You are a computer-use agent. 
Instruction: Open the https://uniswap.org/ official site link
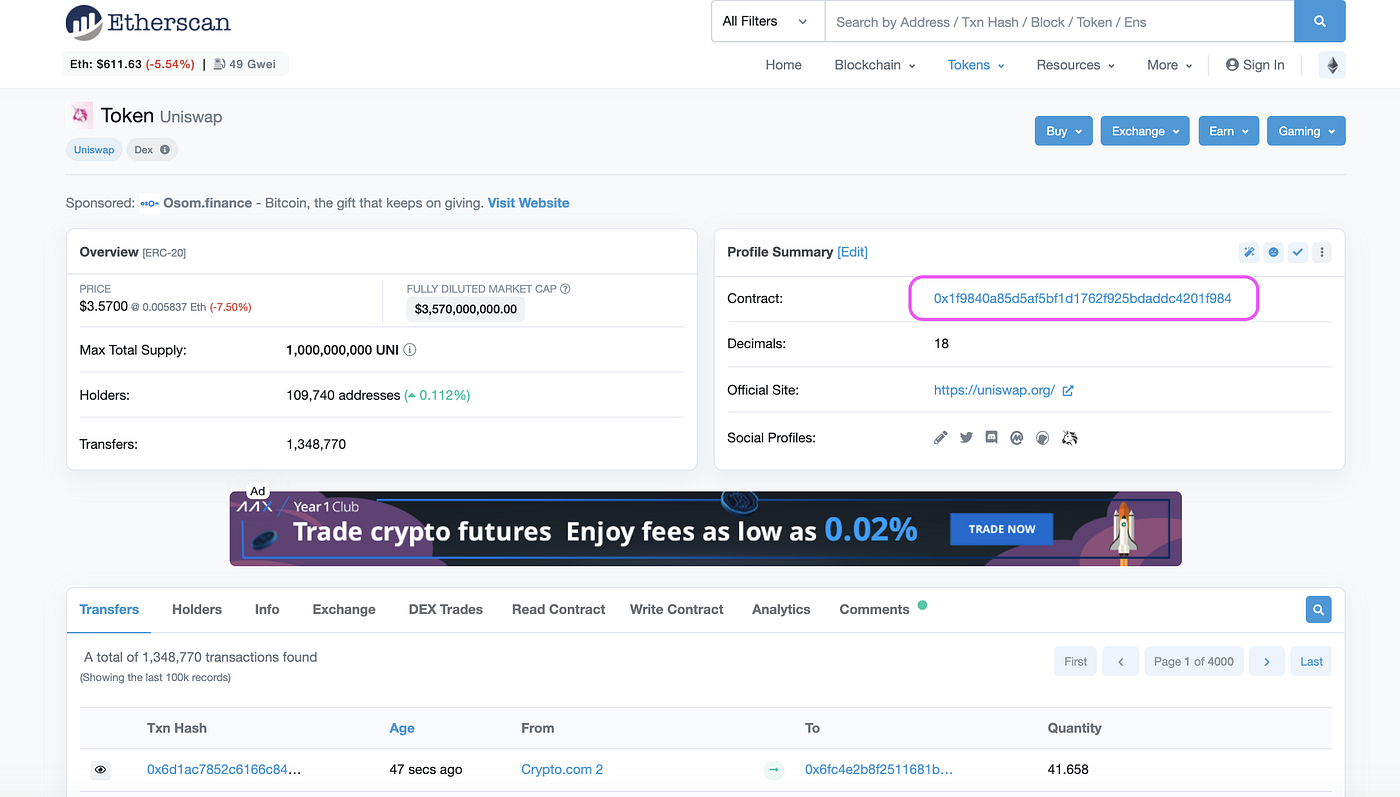pyautogui.click(x=994, y=391)
